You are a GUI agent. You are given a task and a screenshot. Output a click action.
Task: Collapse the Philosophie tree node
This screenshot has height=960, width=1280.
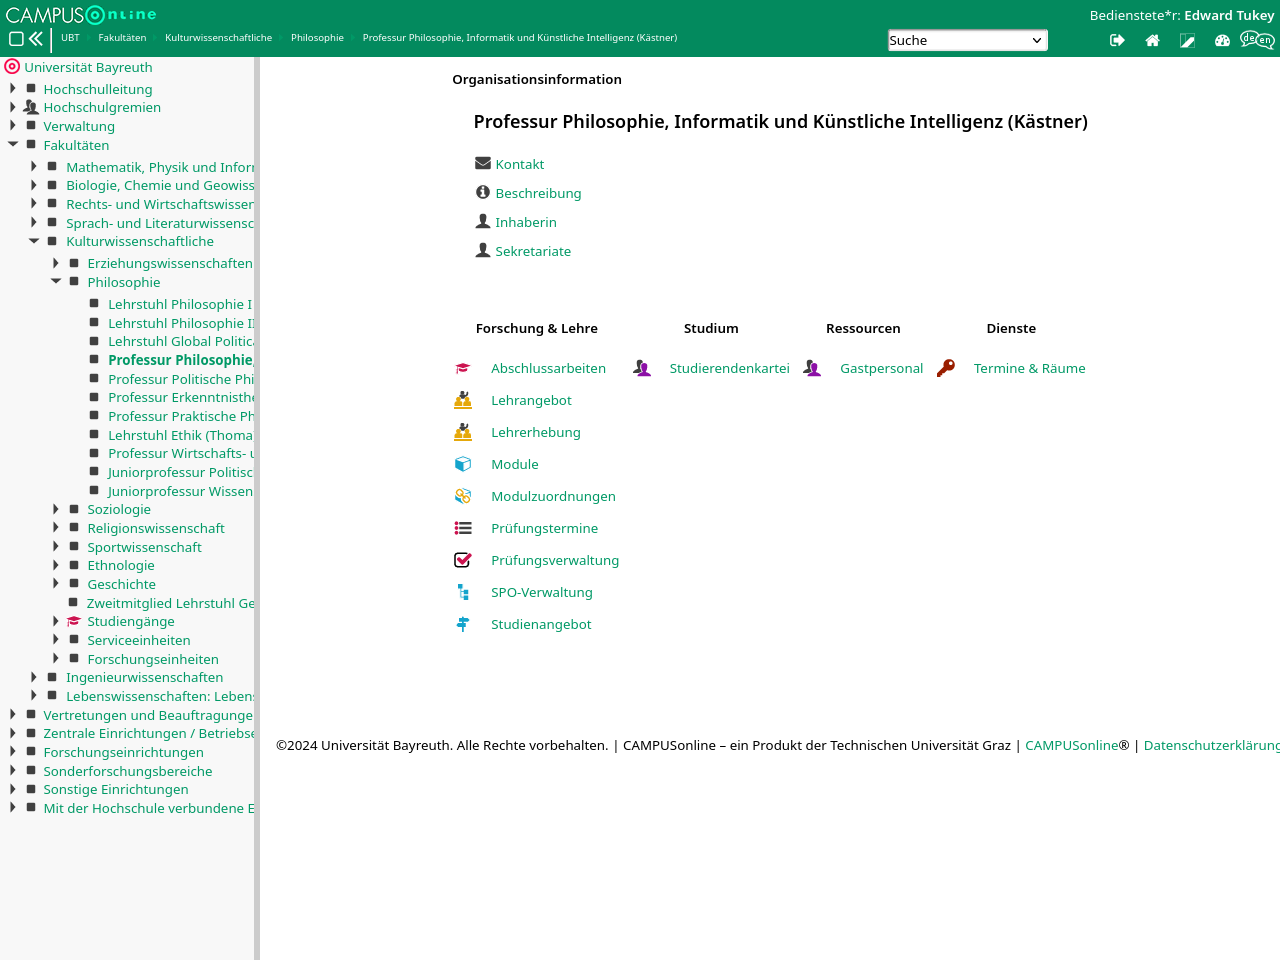pos(56,281)
